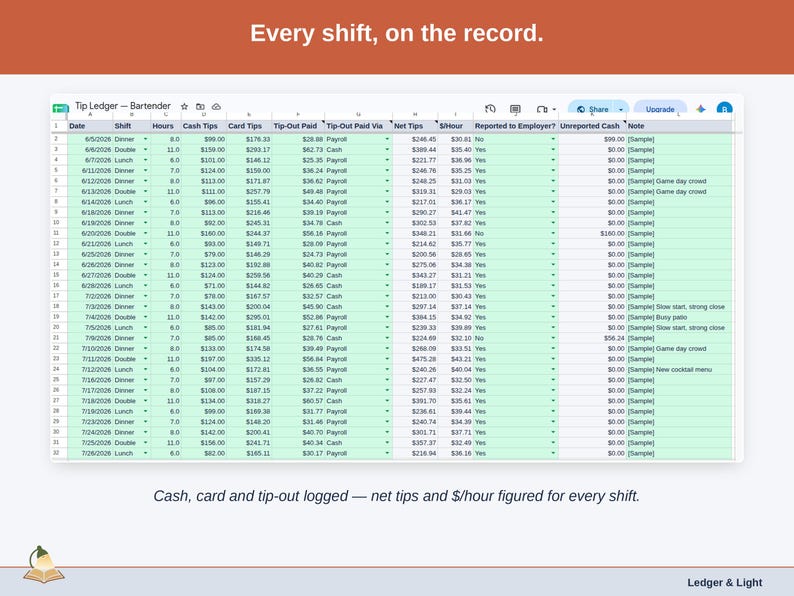This screenshot has height=596, width=794.
Task: Click the $293.17 card tips cell
Action: click(249, 149)
